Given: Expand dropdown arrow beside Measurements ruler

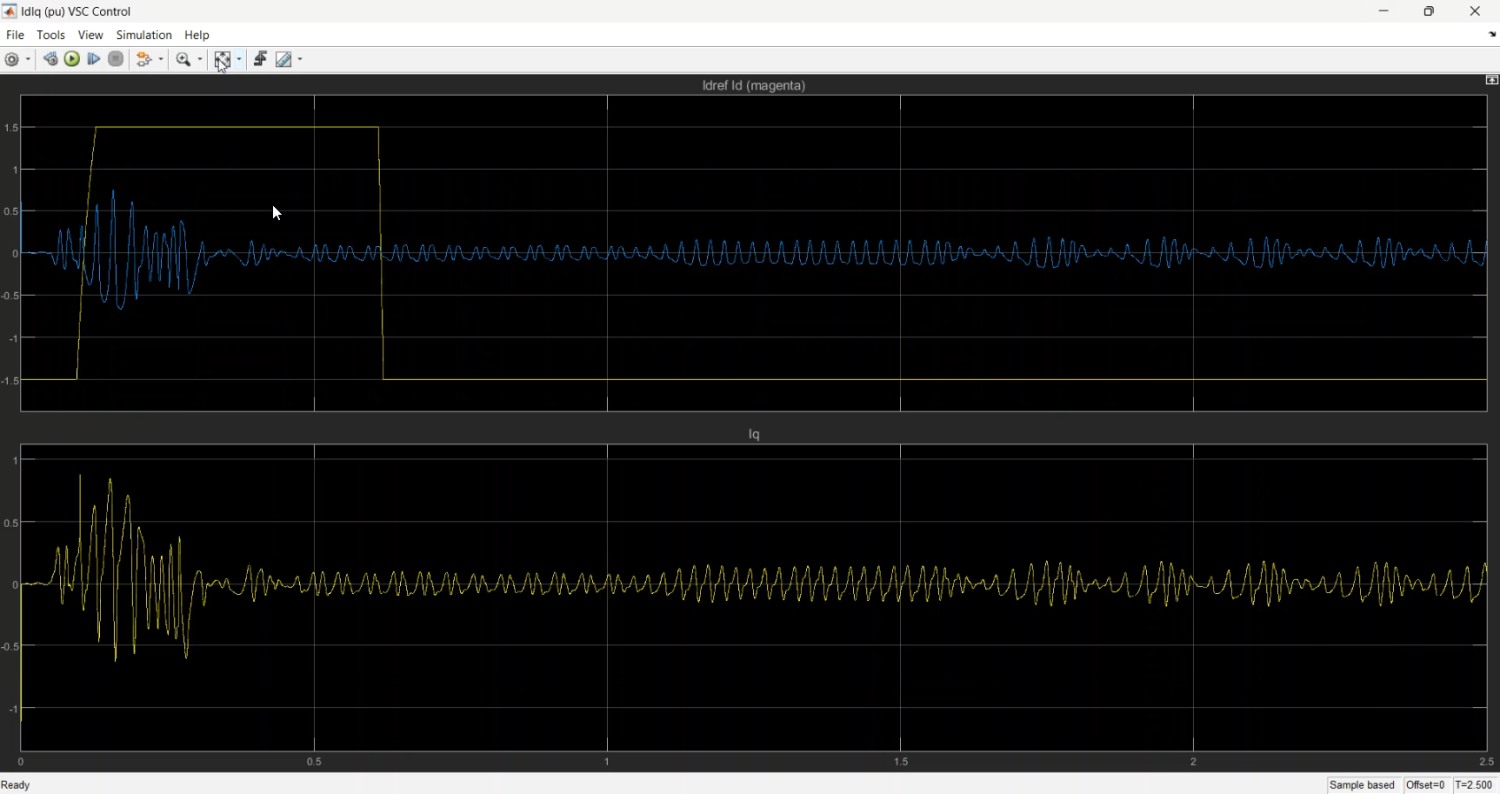Looking at the screenshot, I should 300,60.
